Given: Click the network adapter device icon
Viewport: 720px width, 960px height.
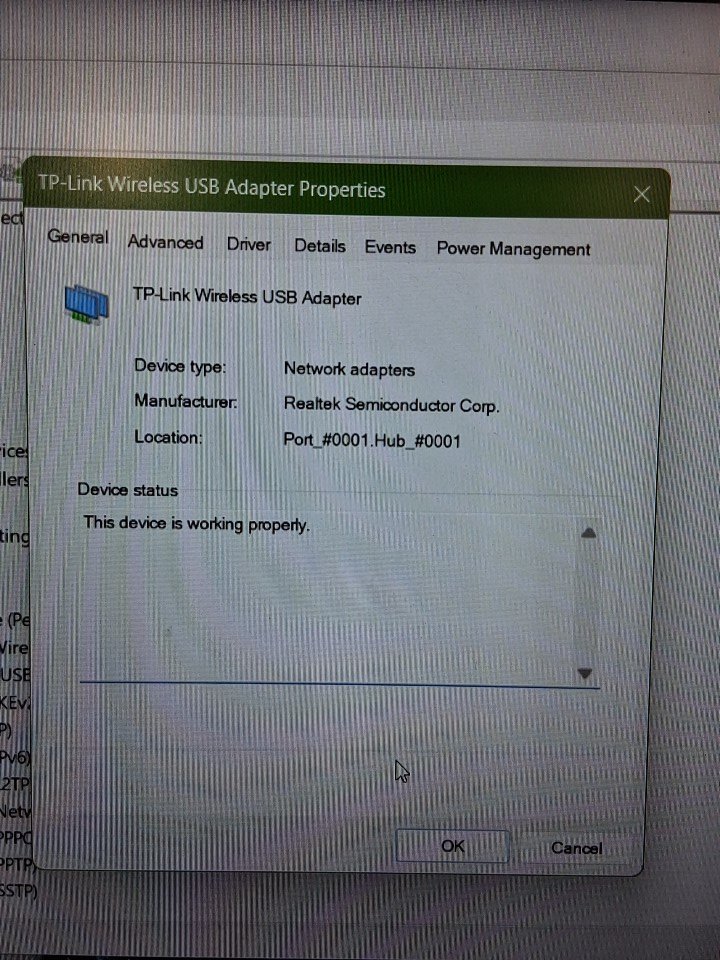Looking at the screenshot, I should (87, 303).
